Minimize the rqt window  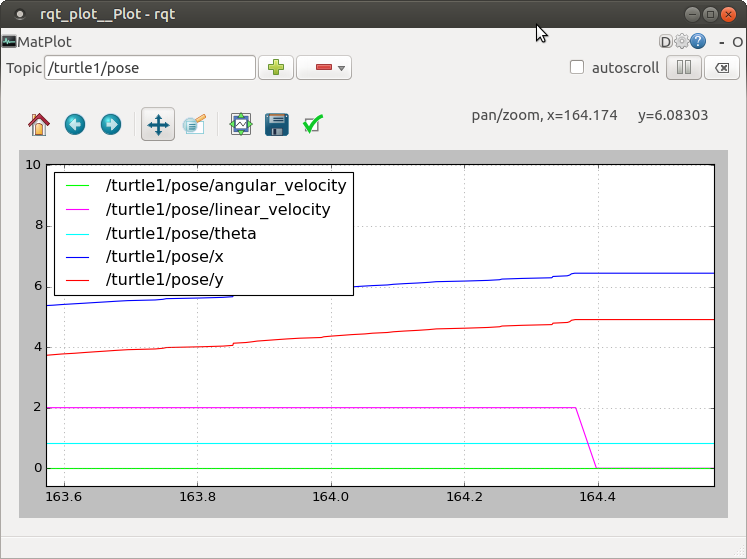point(692,14)
